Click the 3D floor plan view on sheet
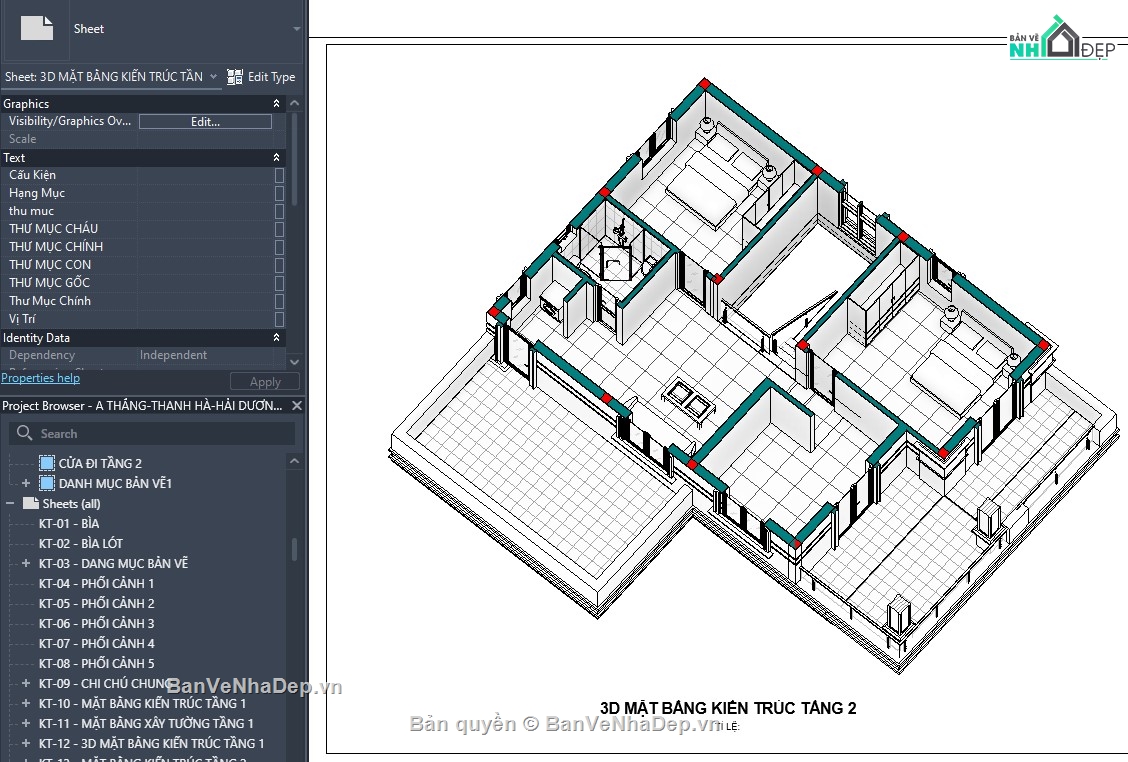1128x762 pixels. click(x=754, y=376)
